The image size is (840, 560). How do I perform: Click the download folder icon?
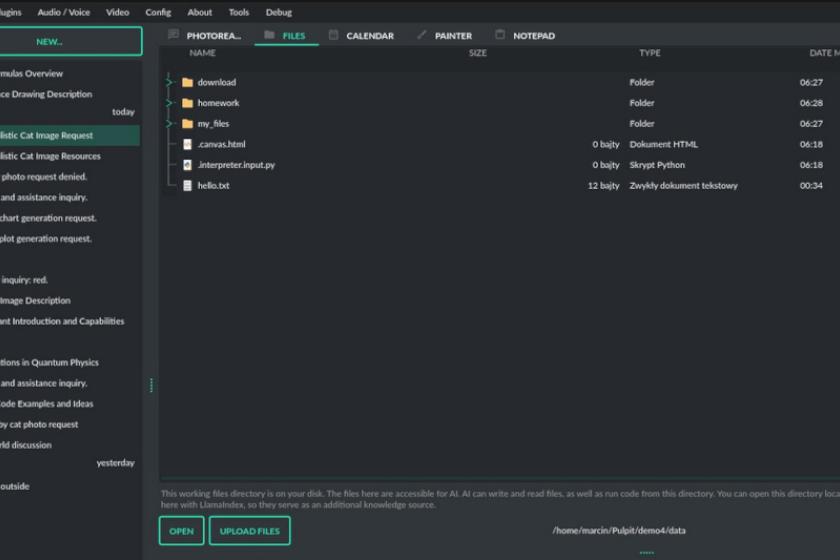point(188,83)
